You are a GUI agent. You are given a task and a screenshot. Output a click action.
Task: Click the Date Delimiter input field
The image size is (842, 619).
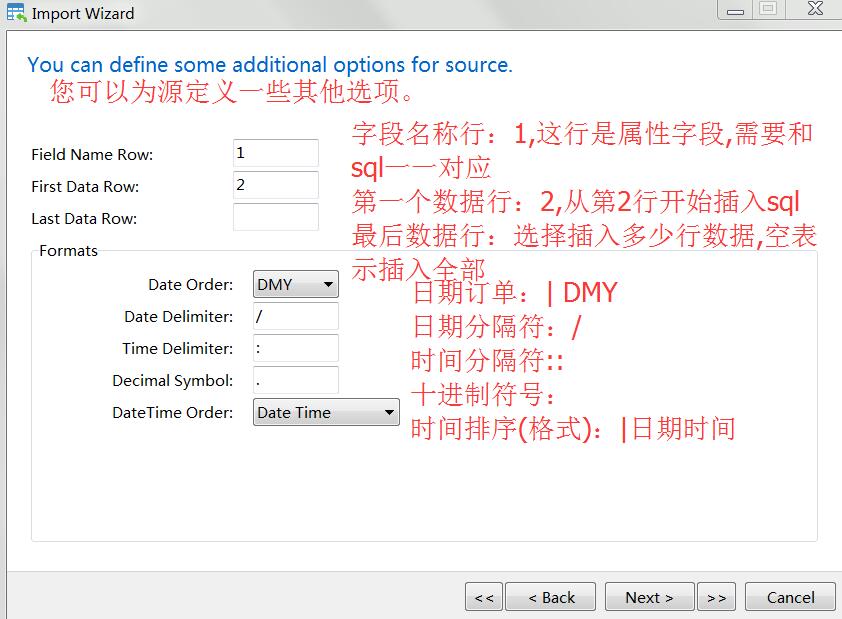point(295,316)
